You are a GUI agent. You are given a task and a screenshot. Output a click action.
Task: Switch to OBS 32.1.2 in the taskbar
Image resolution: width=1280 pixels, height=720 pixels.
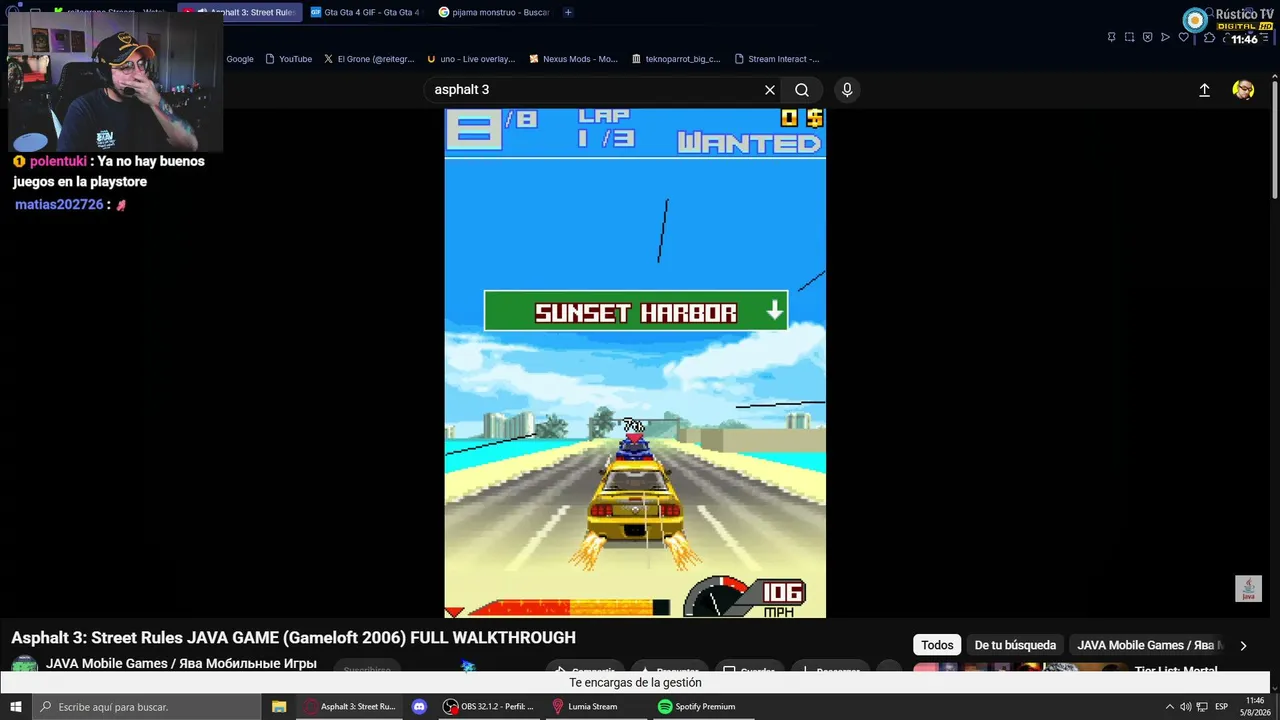(491, 707)
